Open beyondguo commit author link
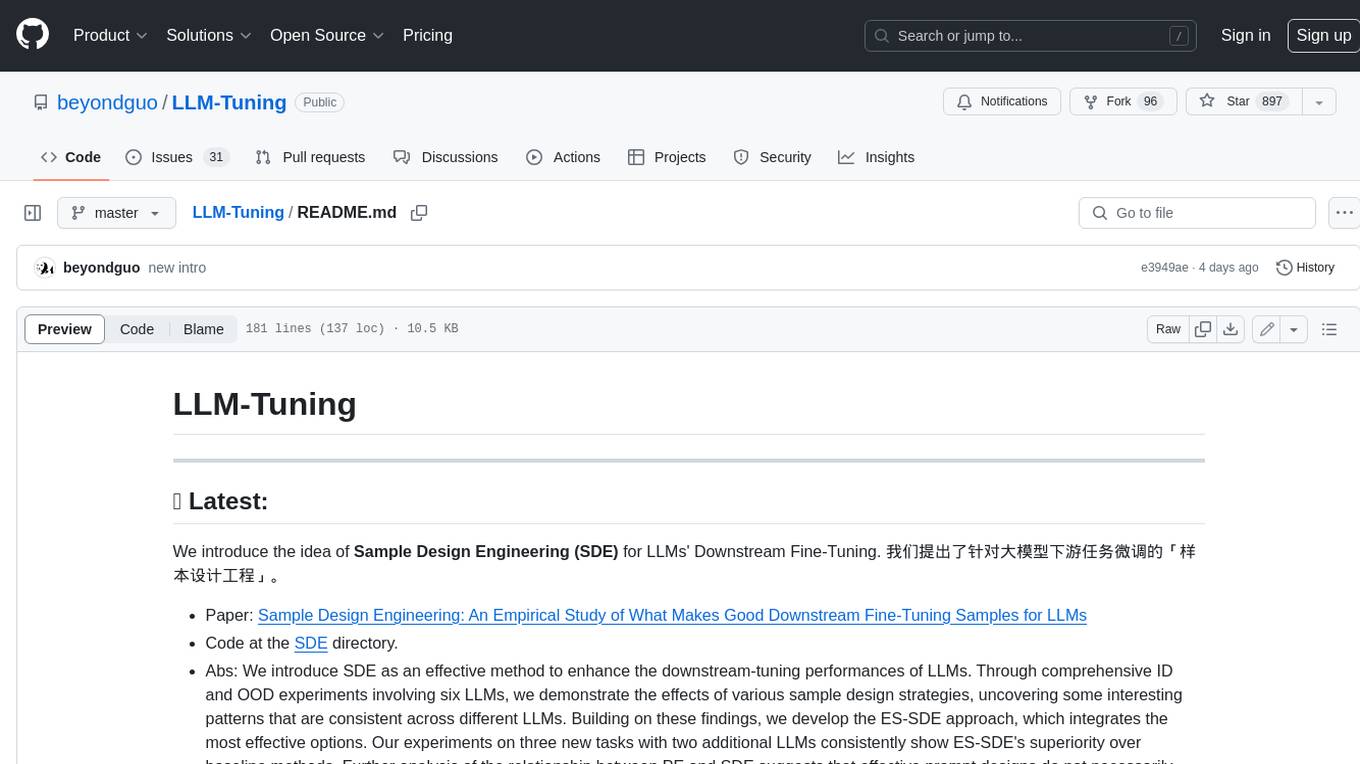Screen dimensions: 1360x764 click(101, 267)
